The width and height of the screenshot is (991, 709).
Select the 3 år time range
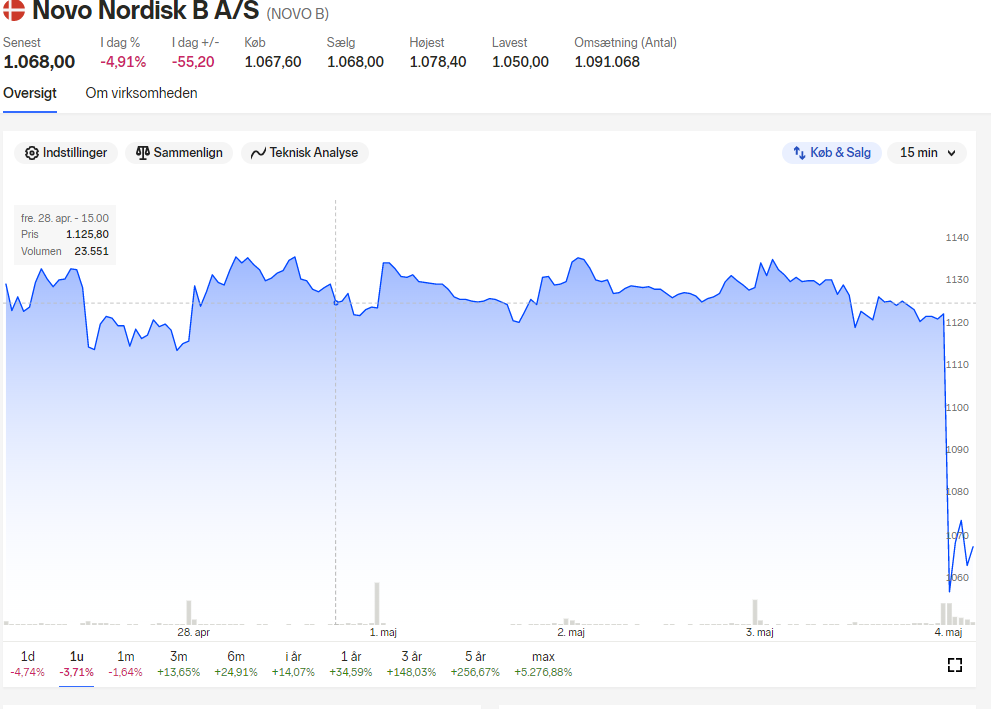point(411,664)
